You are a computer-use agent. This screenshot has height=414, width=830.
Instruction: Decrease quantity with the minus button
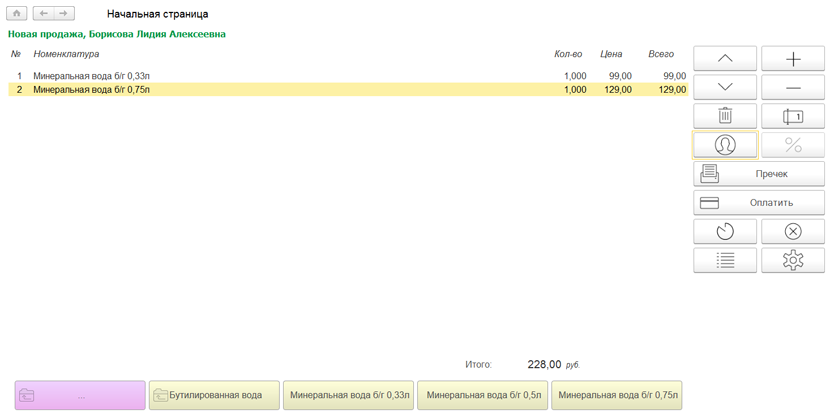tap(793, 88)
